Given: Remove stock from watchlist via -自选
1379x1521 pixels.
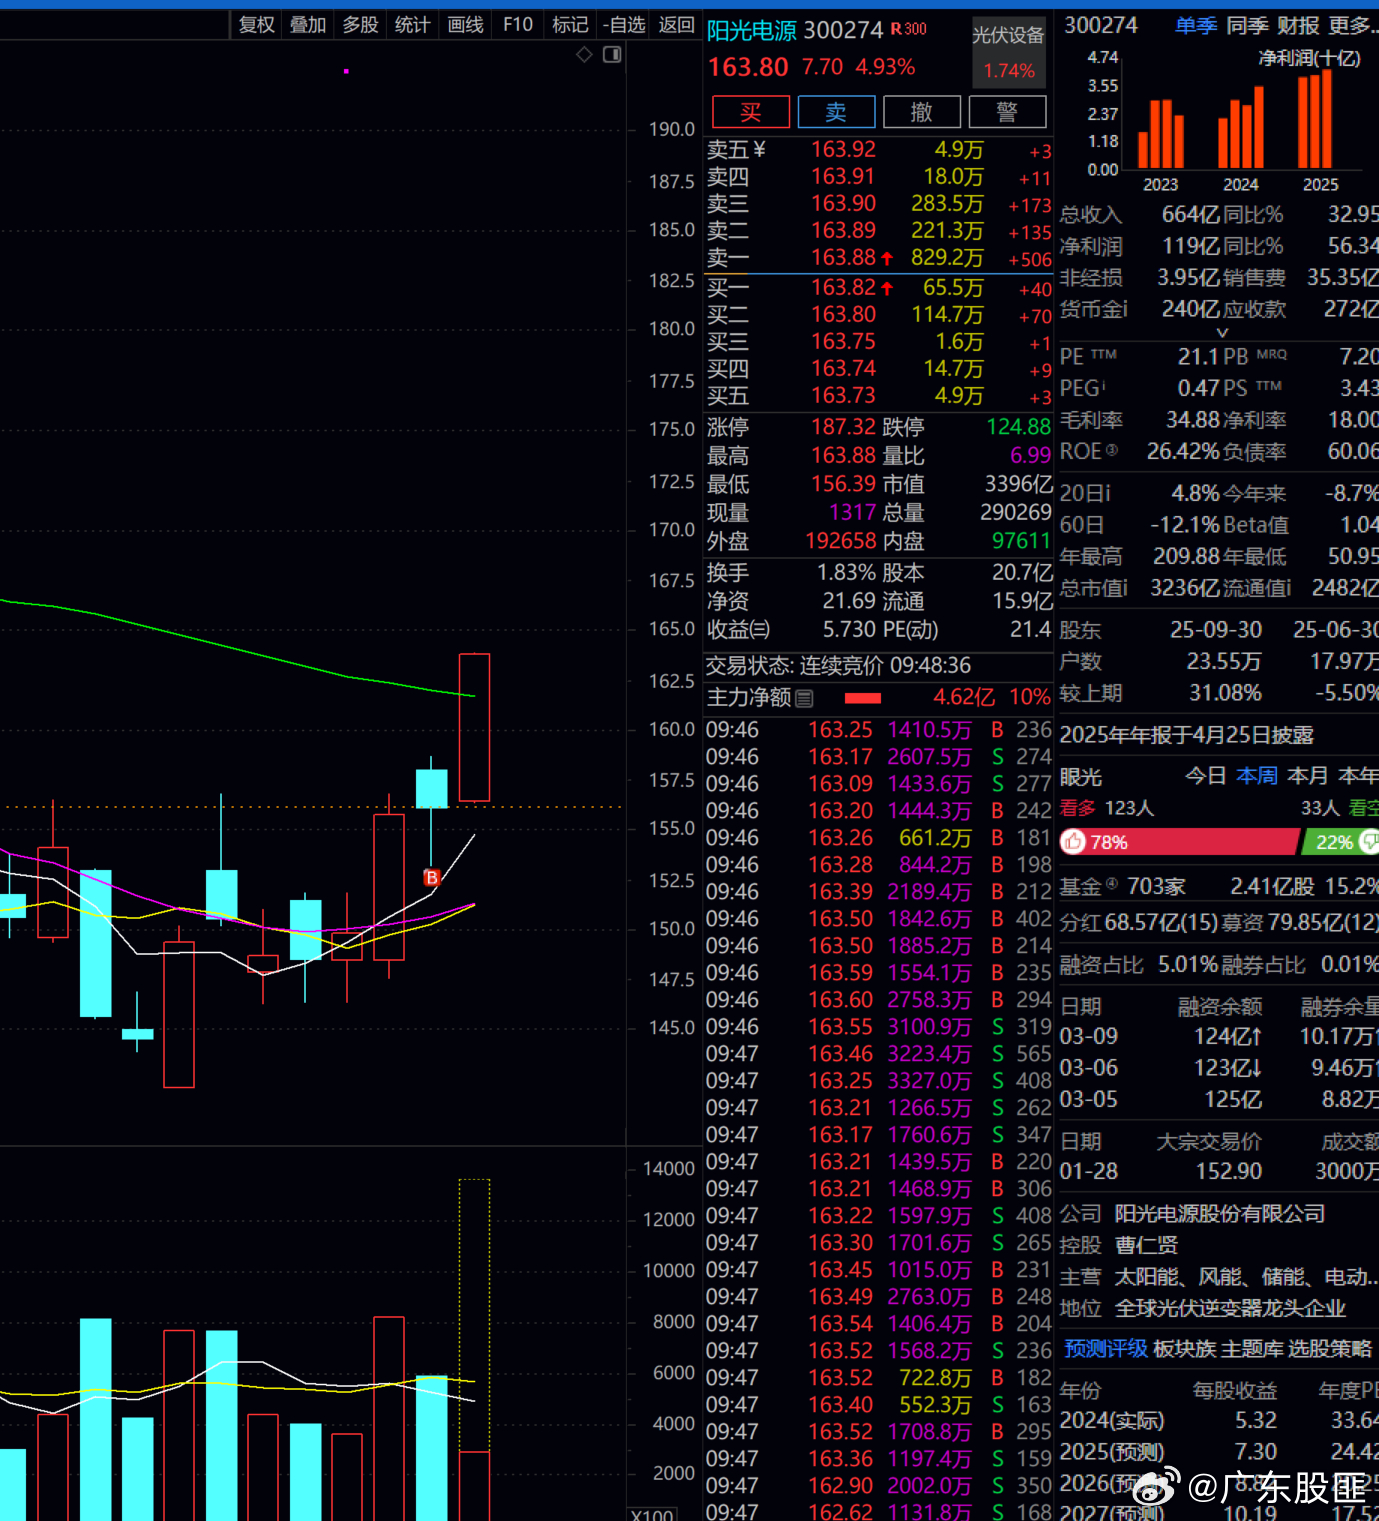Looking at the screenshot, I should pyautogui.click(x=624, y=25).
